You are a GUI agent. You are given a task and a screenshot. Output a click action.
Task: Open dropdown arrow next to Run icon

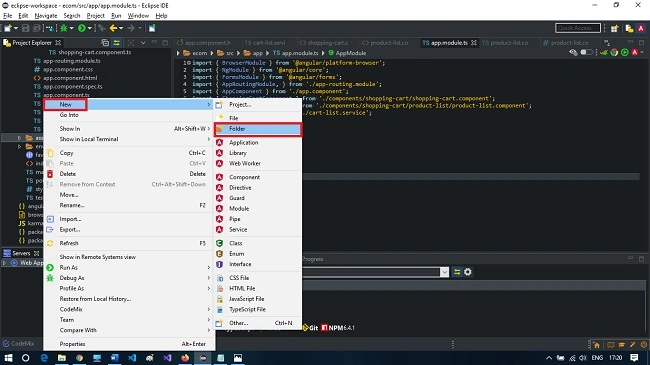90,28
